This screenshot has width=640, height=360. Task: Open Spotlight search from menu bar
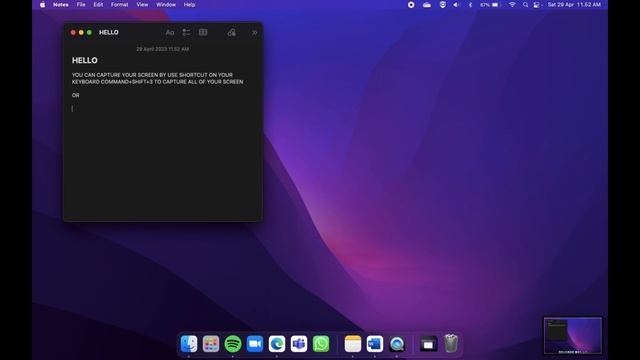[x=526, y=4]
